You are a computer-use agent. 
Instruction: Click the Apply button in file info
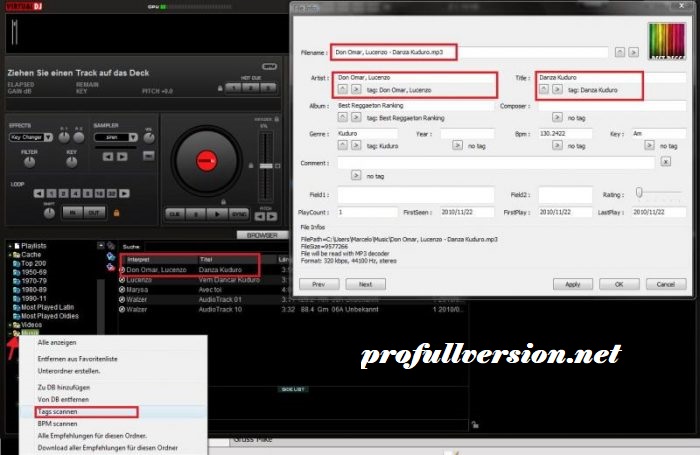pos(573,284)
